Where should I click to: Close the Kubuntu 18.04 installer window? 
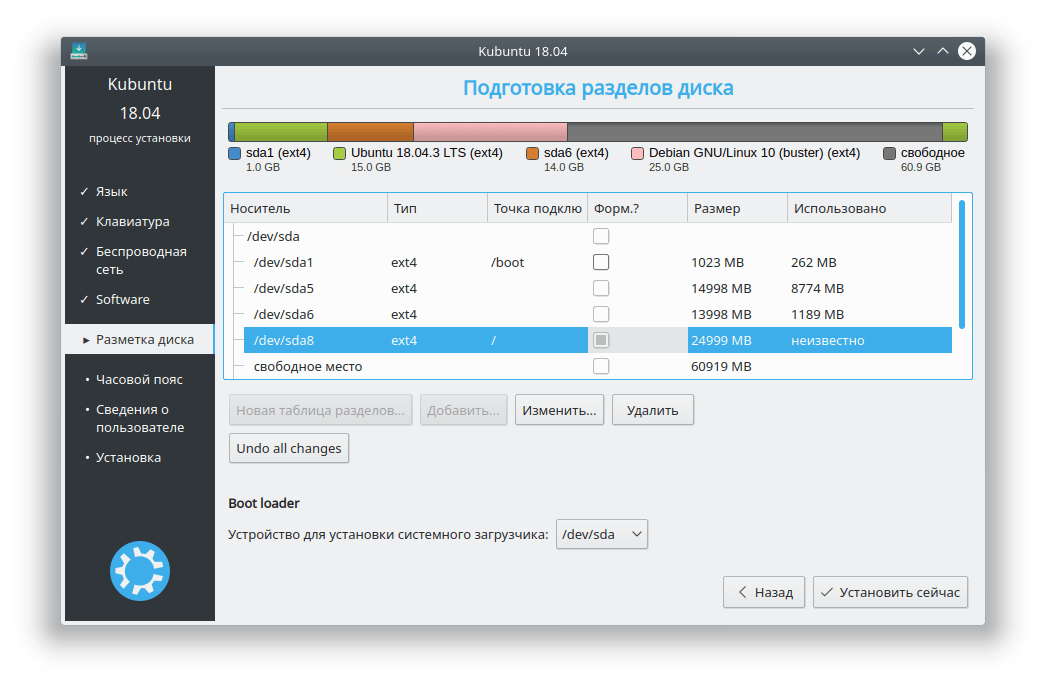tap(967, 51)
